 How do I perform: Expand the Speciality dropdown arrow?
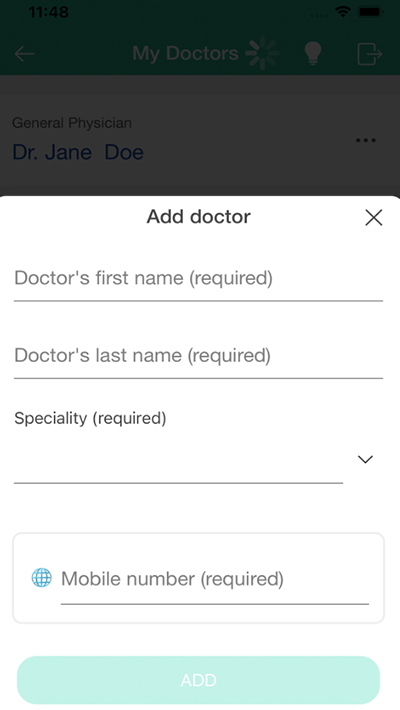pyautogui.click(x=365, y=460)
